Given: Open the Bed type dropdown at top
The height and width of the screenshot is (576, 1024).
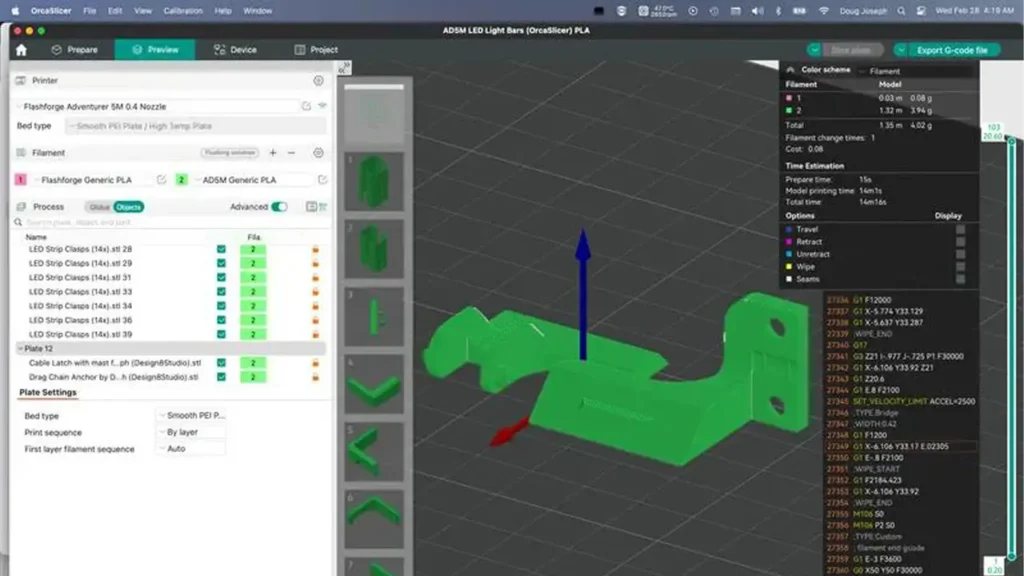Looking at the screenshot, I should [197, 126].
